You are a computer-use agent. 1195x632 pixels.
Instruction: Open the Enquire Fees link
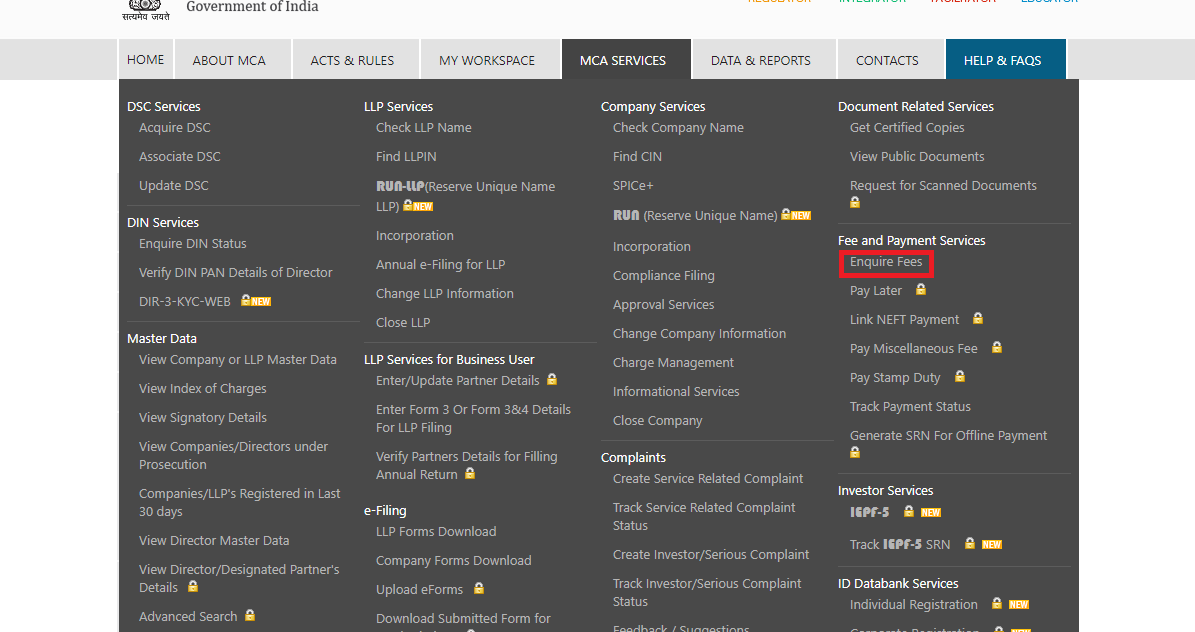(886, 262)
